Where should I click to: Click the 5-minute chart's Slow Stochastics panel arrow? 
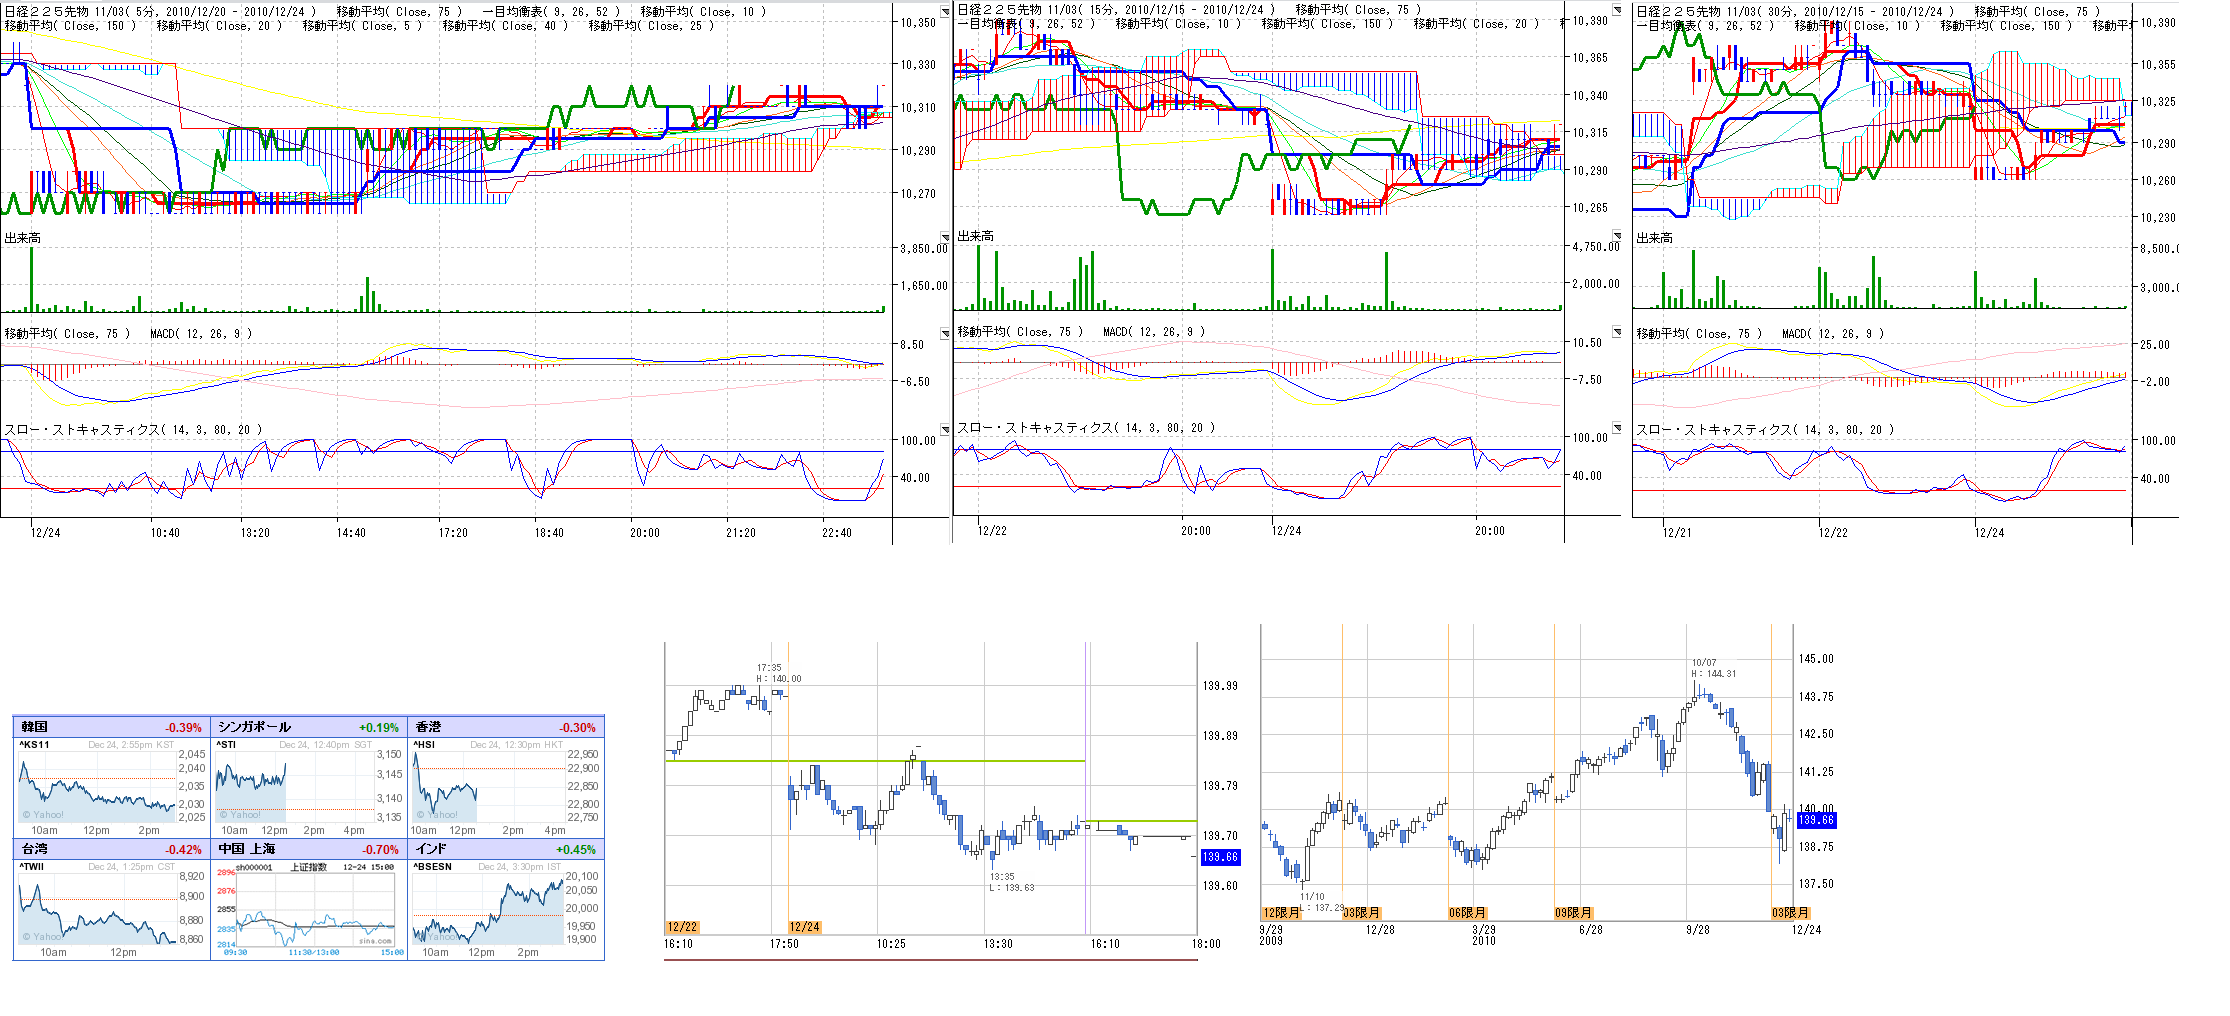point(945,429)
